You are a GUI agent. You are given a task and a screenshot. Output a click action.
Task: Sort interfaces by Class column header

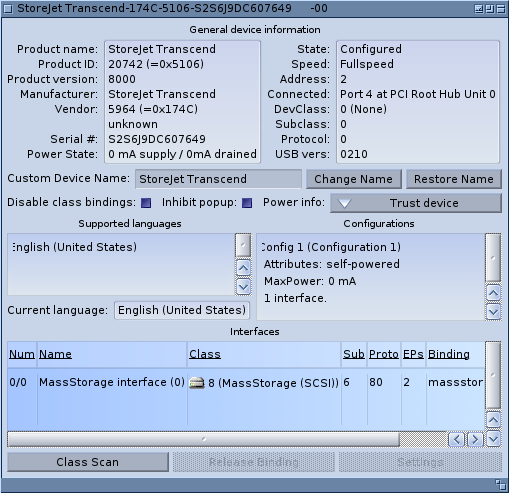(264, 354)
